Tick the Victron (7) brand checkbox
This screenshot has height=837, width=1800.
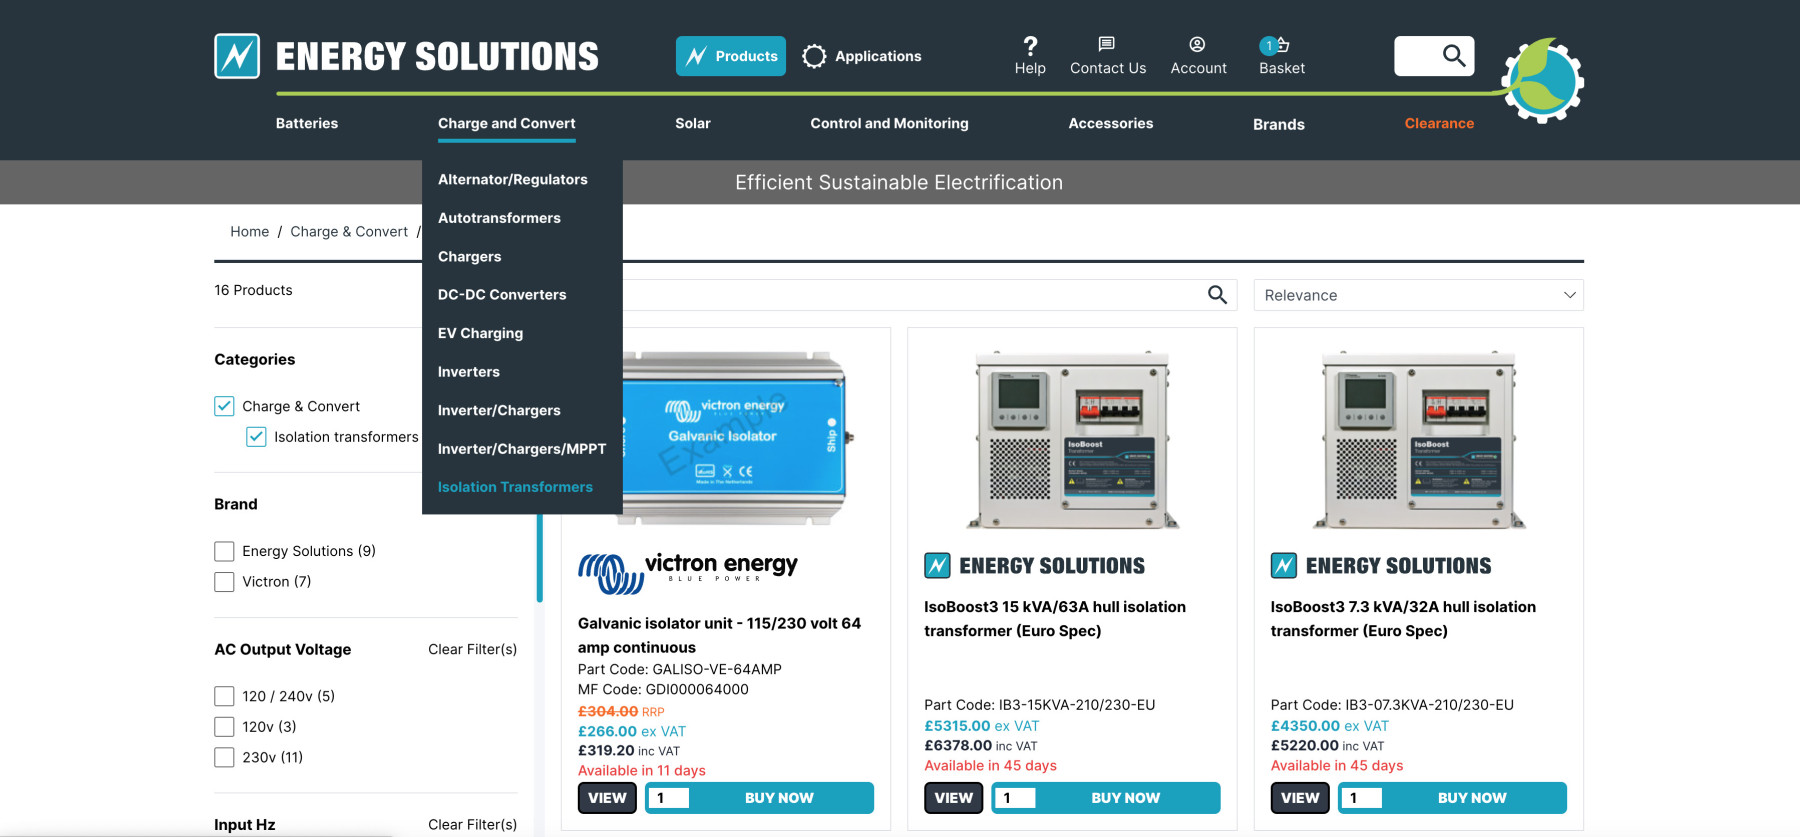[x=224, y=582]
